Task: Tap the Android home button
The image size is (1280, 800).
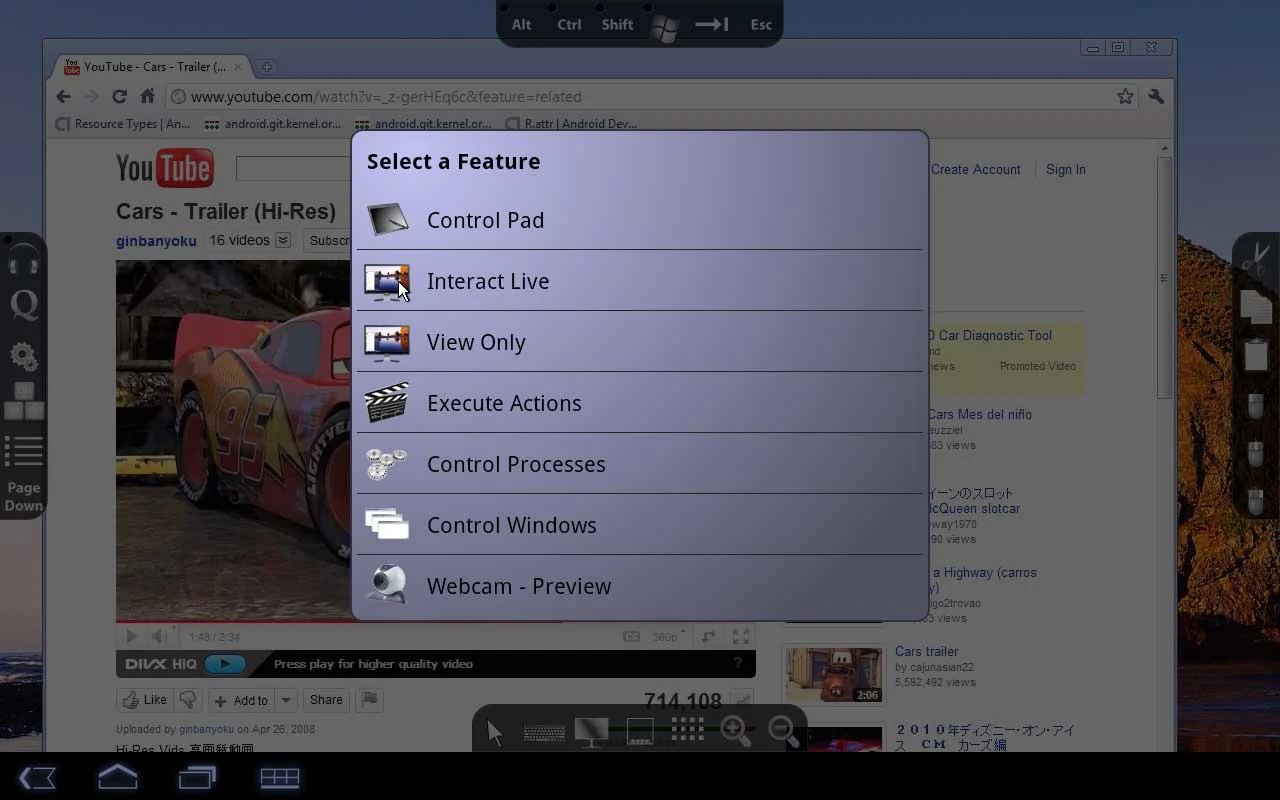Action: [117, 777]
